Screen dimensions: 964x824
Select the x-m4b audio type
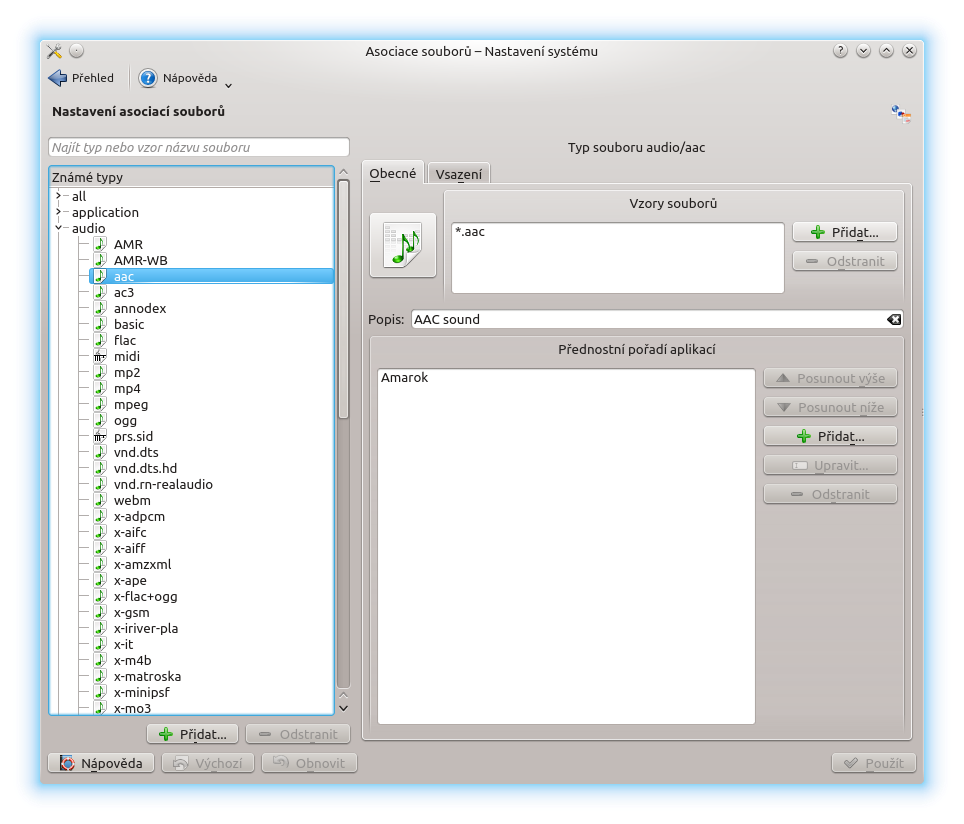(133, 660)
